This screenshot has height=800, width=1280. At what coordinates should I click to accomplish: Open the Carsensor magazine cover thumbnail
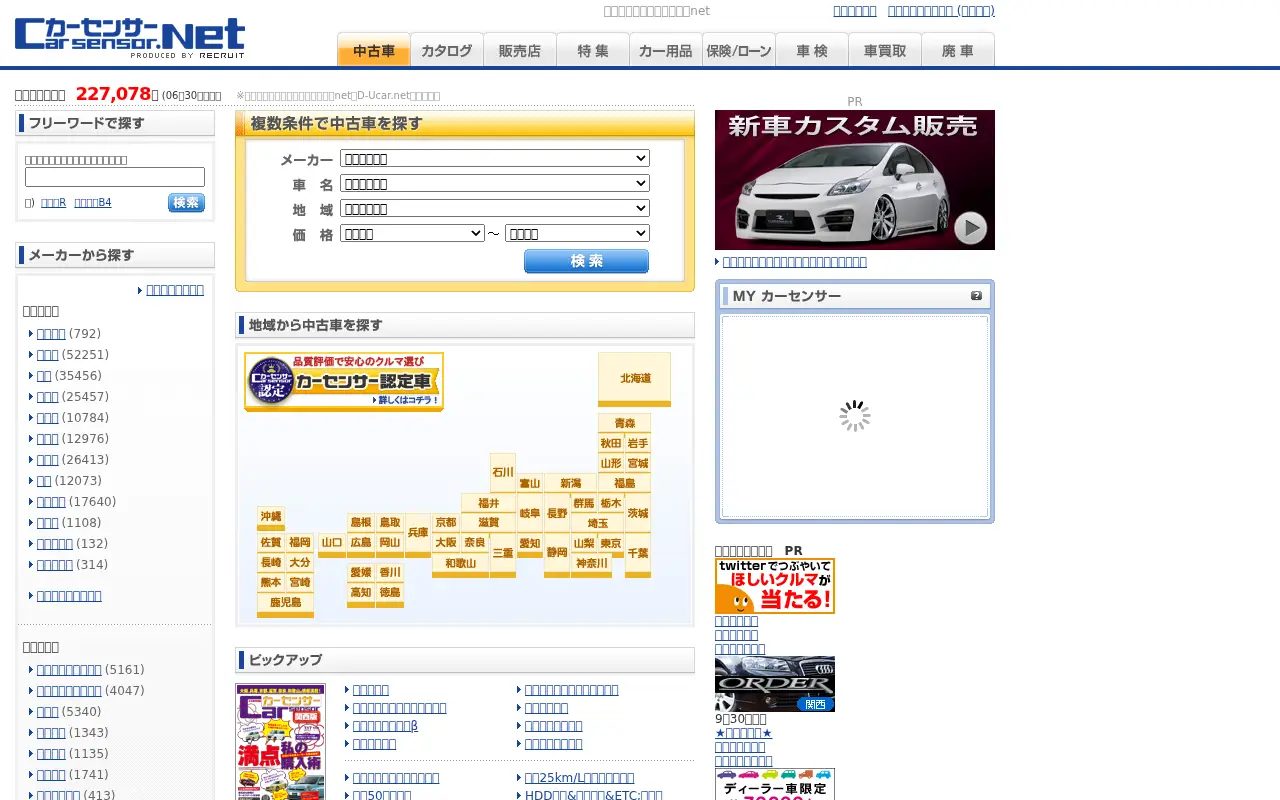click(280, 742)
